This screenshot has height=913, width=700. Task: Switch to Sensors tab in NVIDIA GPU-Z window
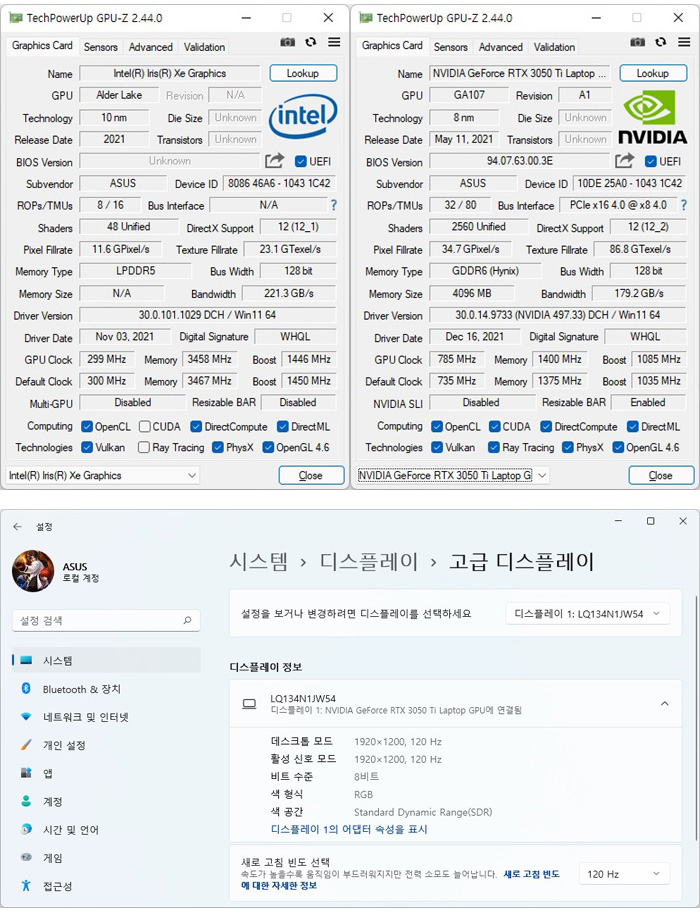[451, 47]
